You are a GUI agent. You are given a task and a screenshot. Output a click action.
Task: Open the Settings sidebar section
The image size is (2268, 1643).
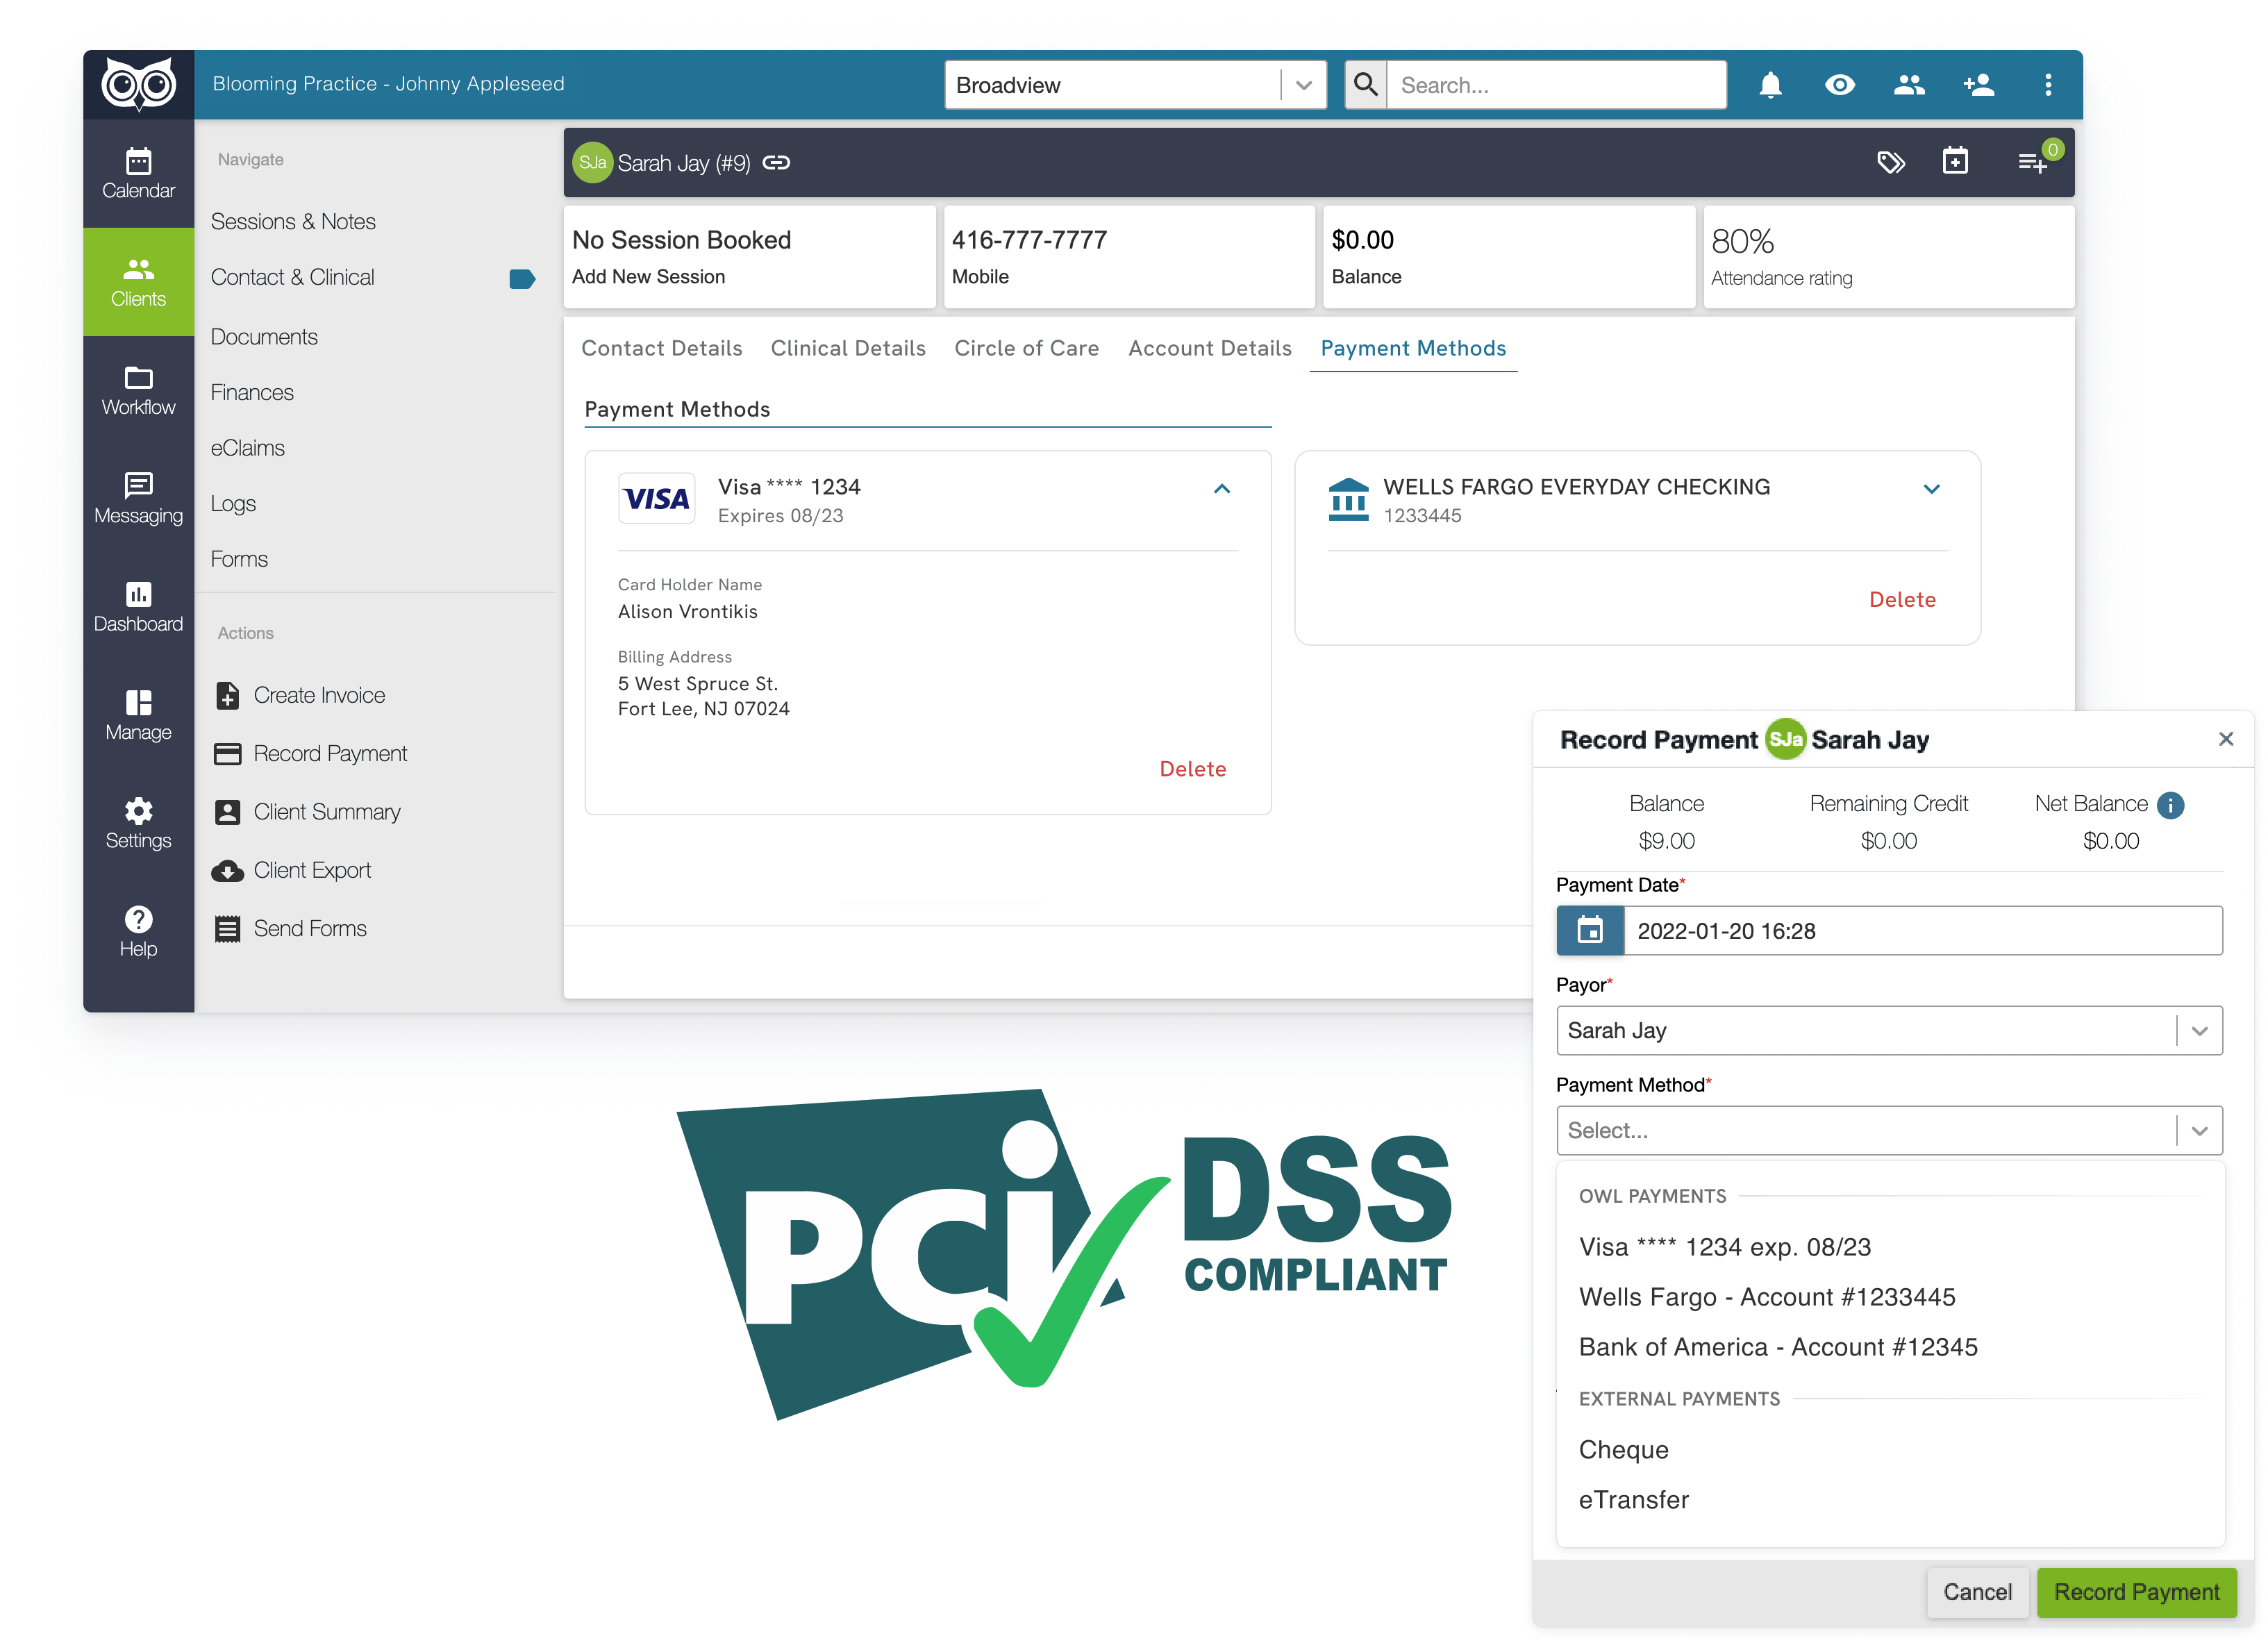click(x=138, y=823)
